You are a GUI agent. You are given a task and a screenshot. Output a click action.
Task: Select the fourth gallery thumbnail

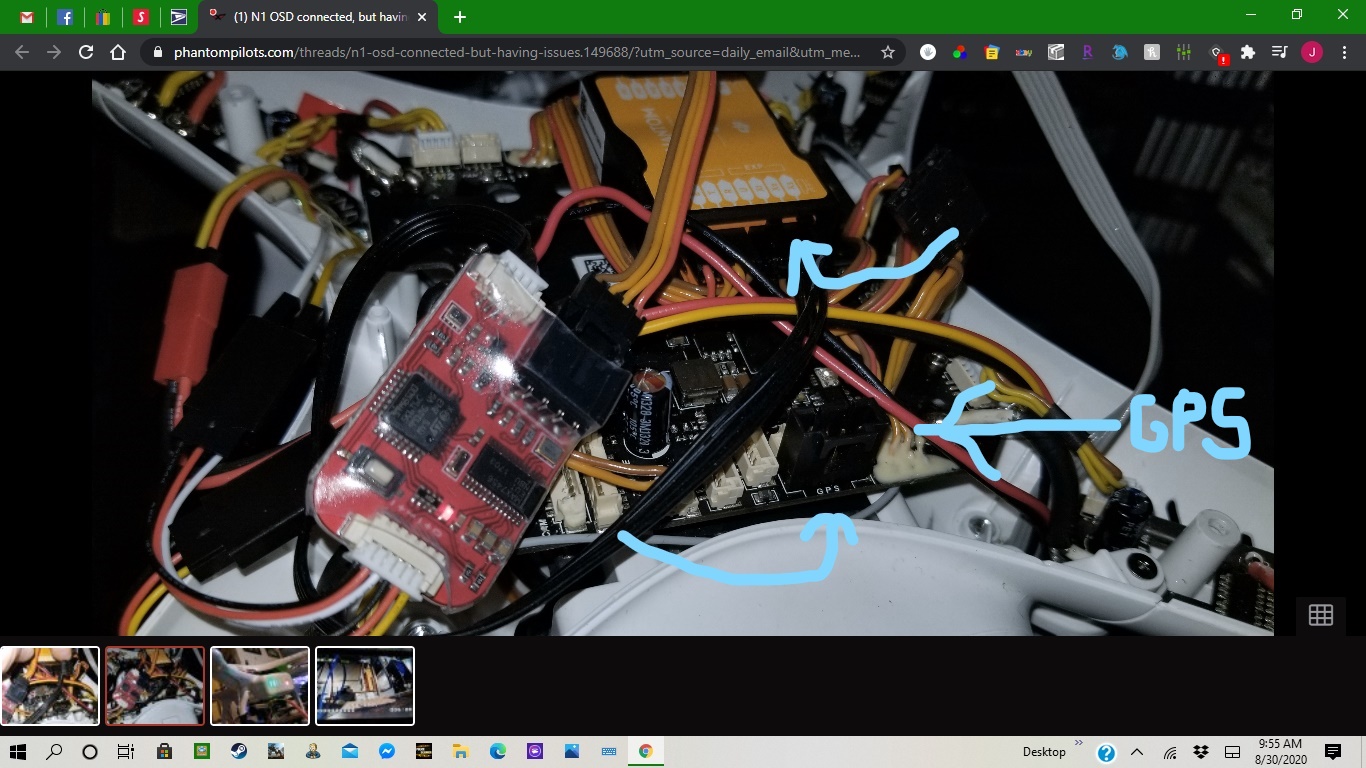(x=365, y=685)
